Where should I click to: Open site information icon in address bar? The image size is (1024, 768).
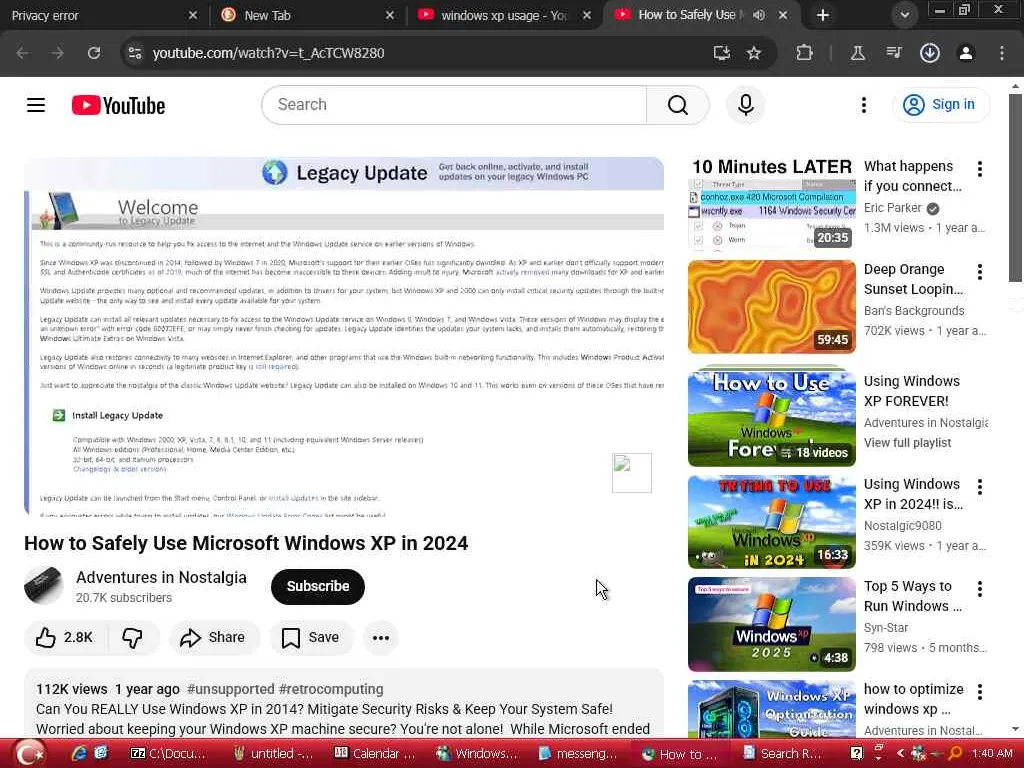tap(135, 53)
